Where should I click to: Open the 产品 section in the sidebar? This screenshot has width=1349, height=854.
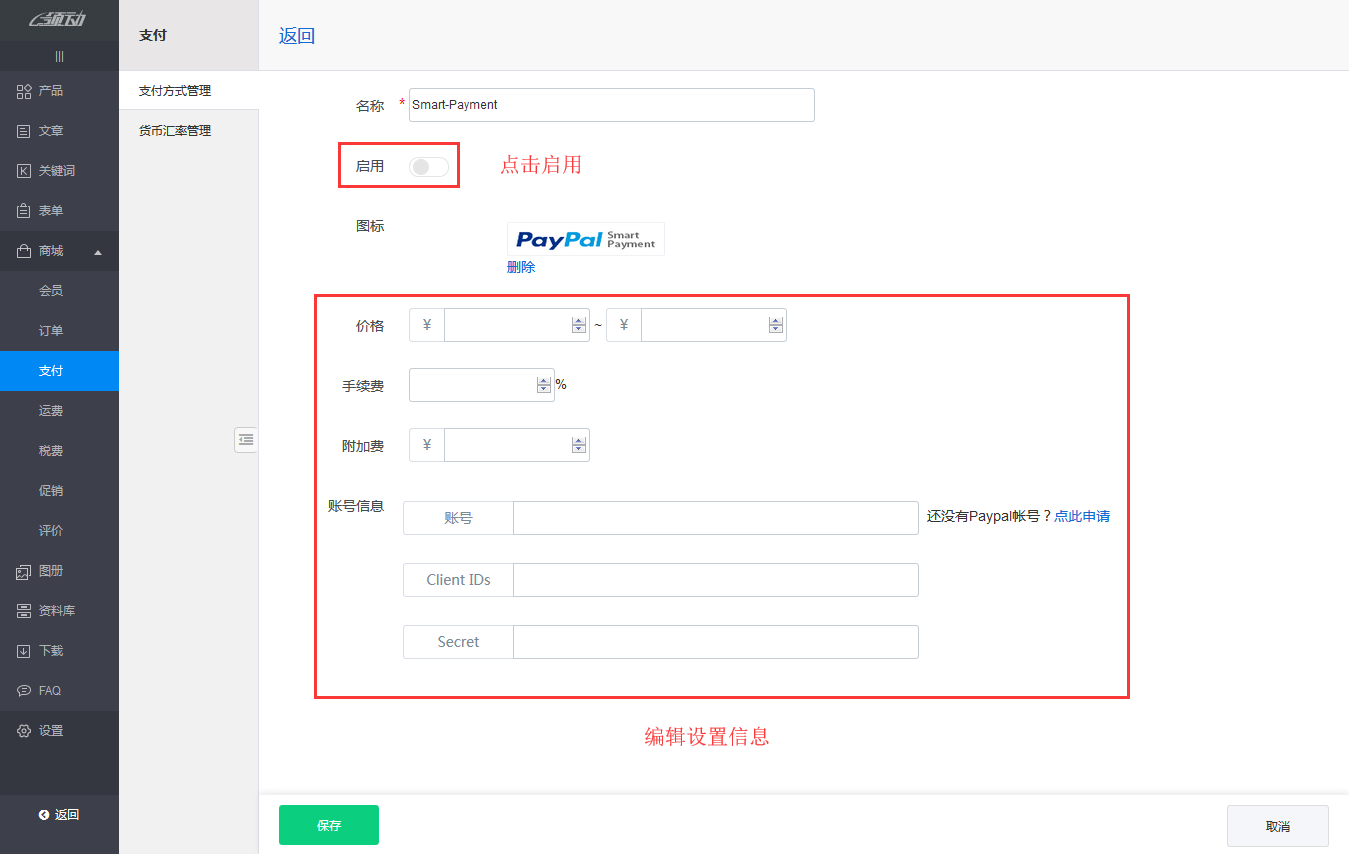click(x=50, y=90)
